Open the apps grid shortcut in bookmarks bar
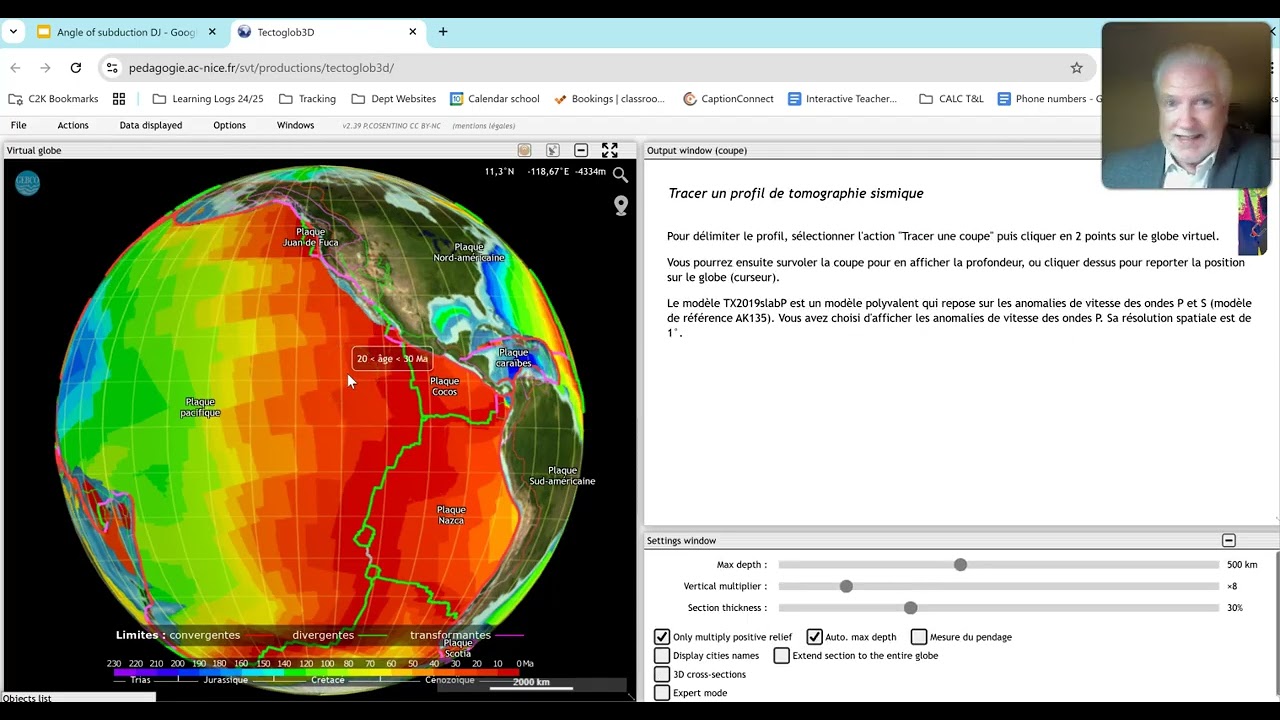Viewport: 1280px width, 720px height. [x=119, y=99]
